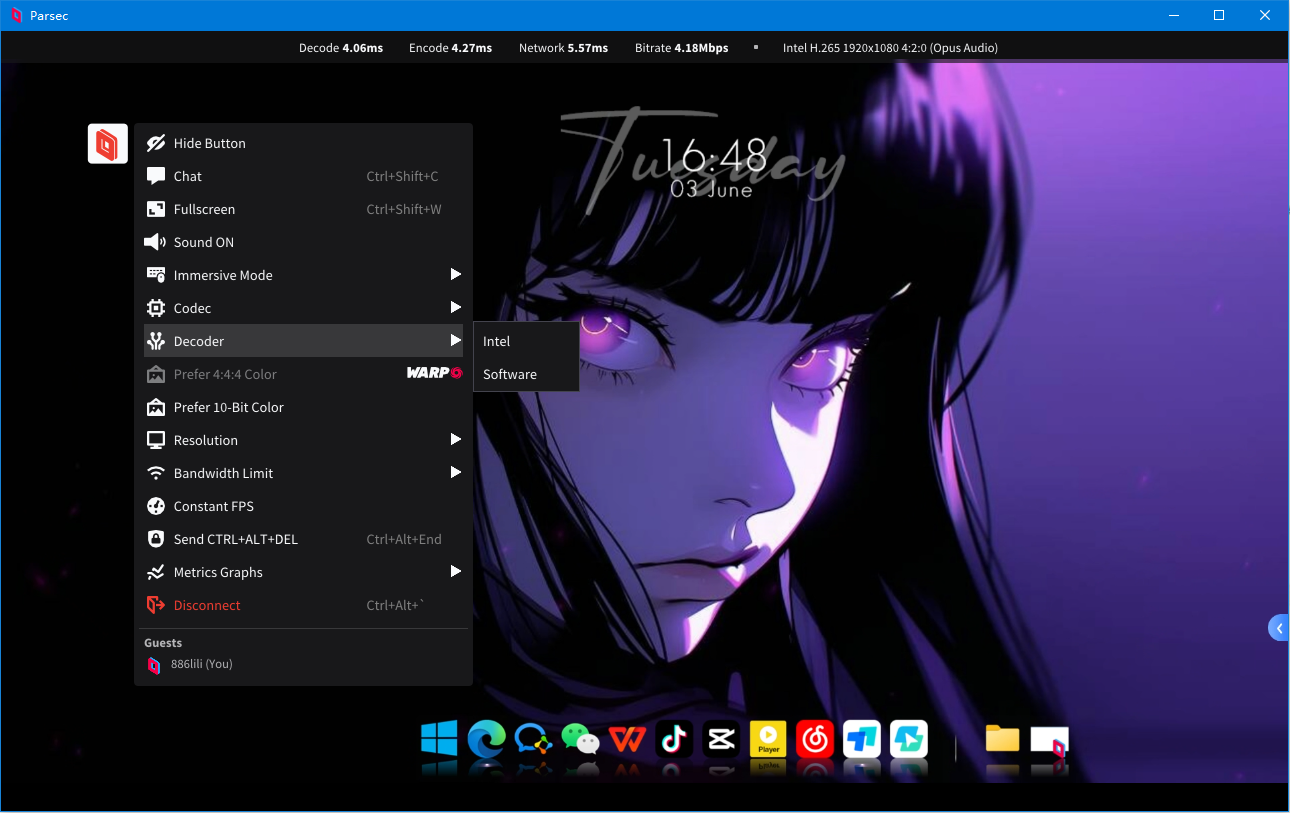Viewport: 1290px width, 813px height.
Task: Click the 03 June date text
Action: pos(711,189)
